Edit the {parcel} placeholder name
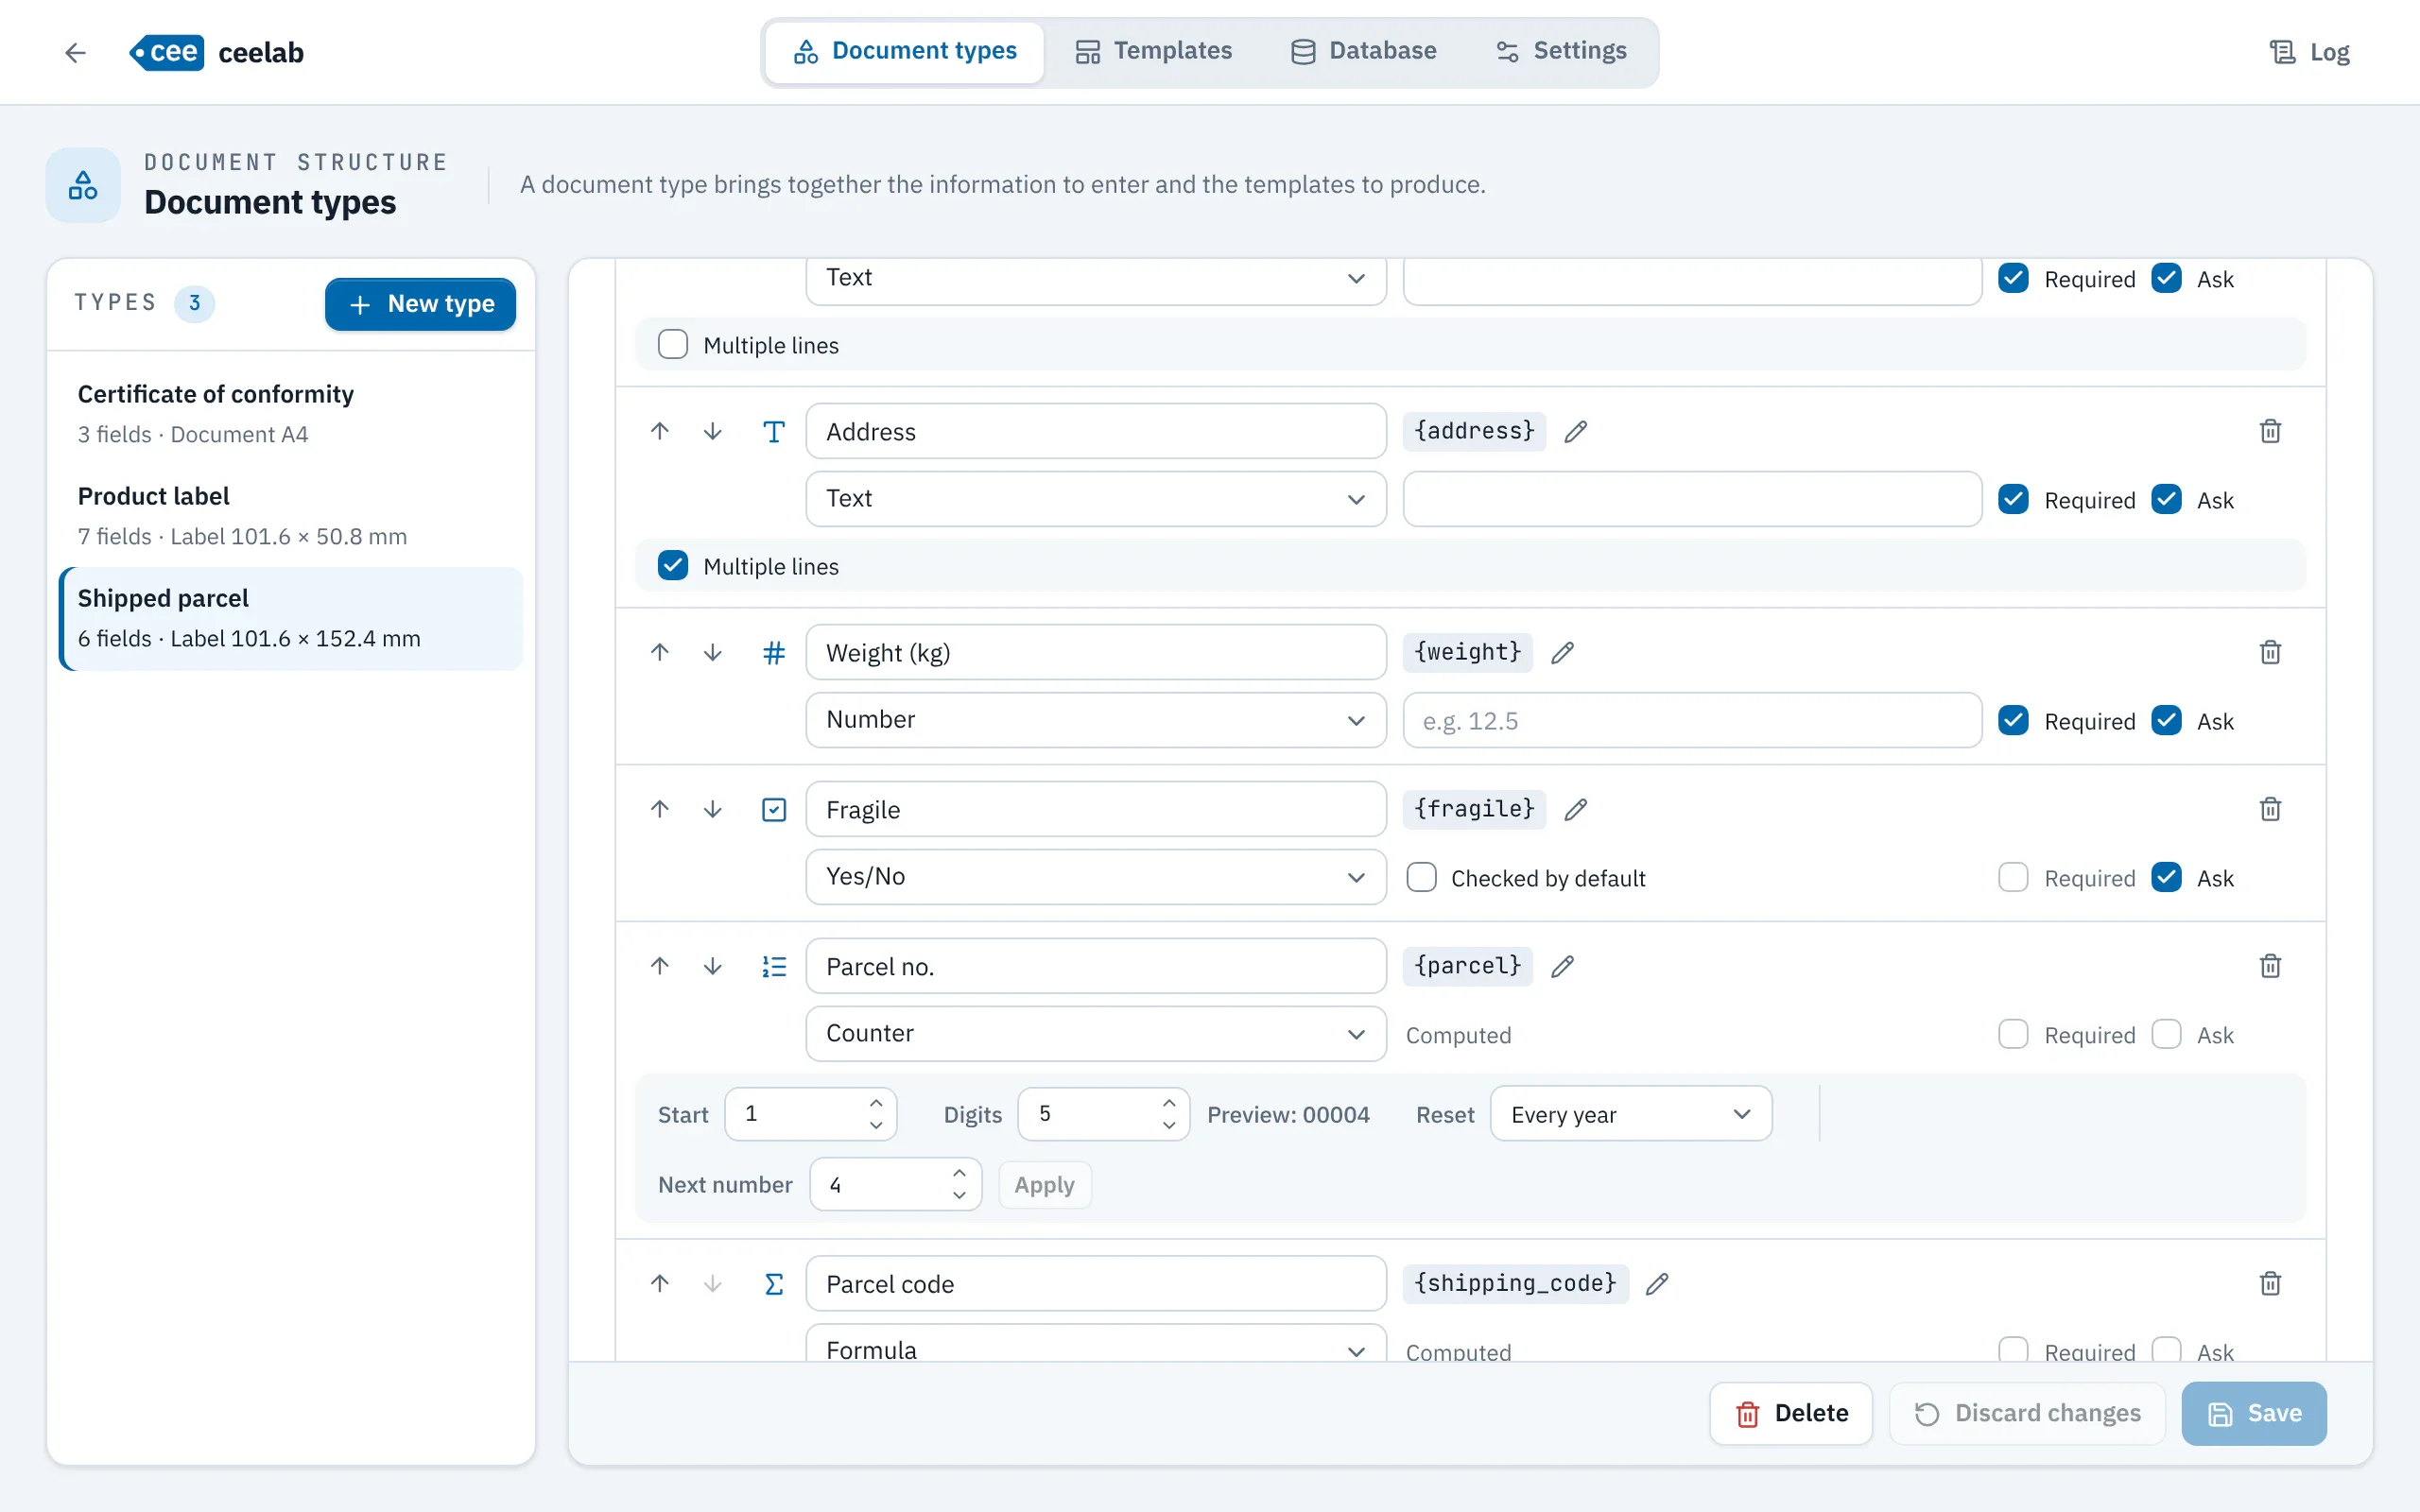The image size is (2420, 1512). click(1563, 966)
